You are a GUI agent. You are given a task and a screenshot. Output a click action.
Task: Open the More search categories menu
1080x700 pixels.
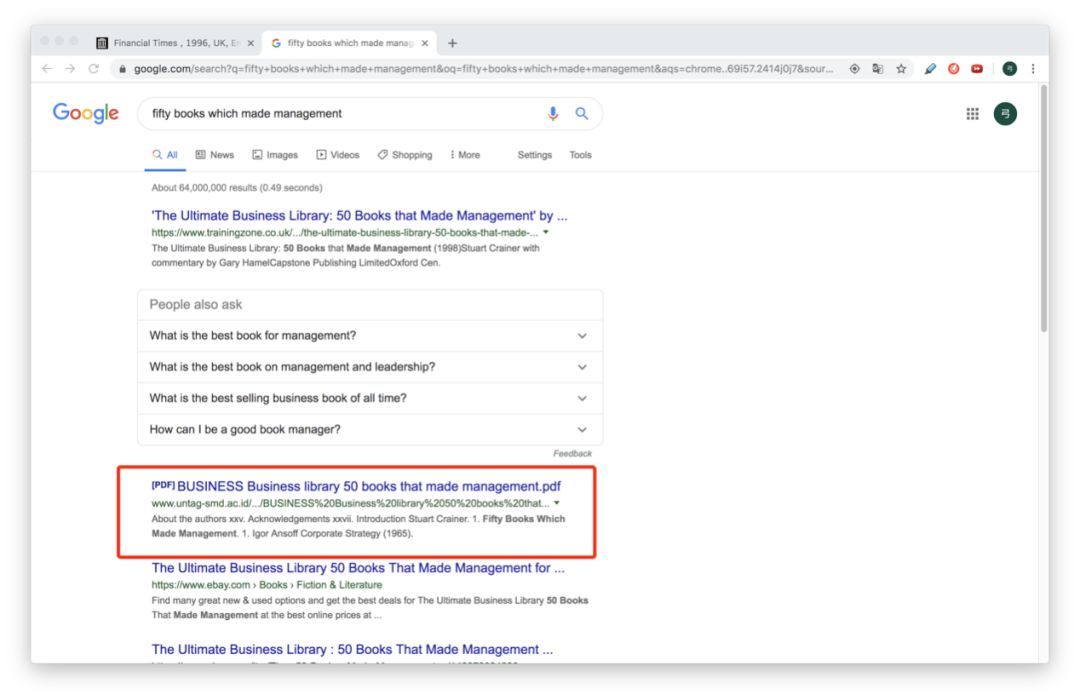[465, 155]
